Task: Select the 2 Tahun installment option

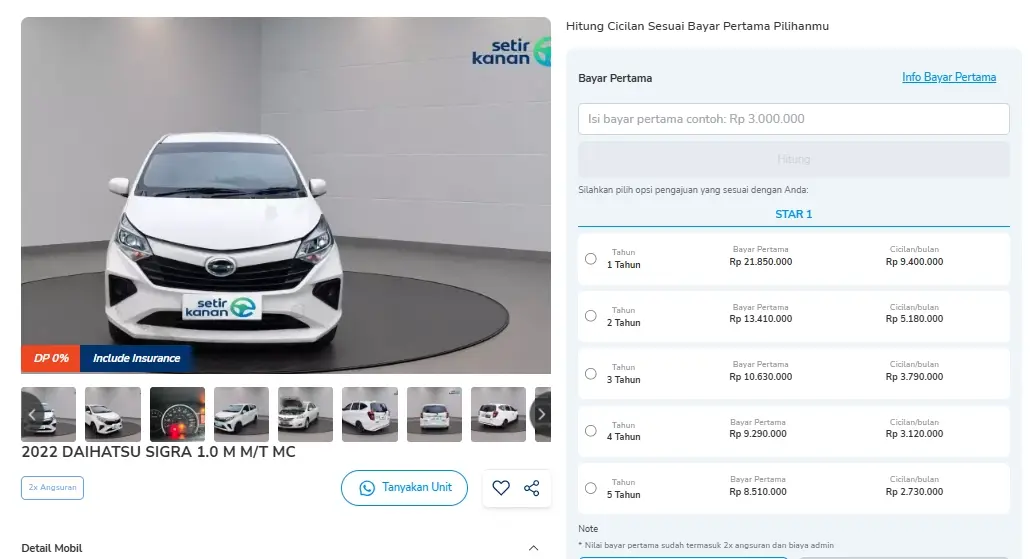Action: pyautogui.click(x=591, y=316)
